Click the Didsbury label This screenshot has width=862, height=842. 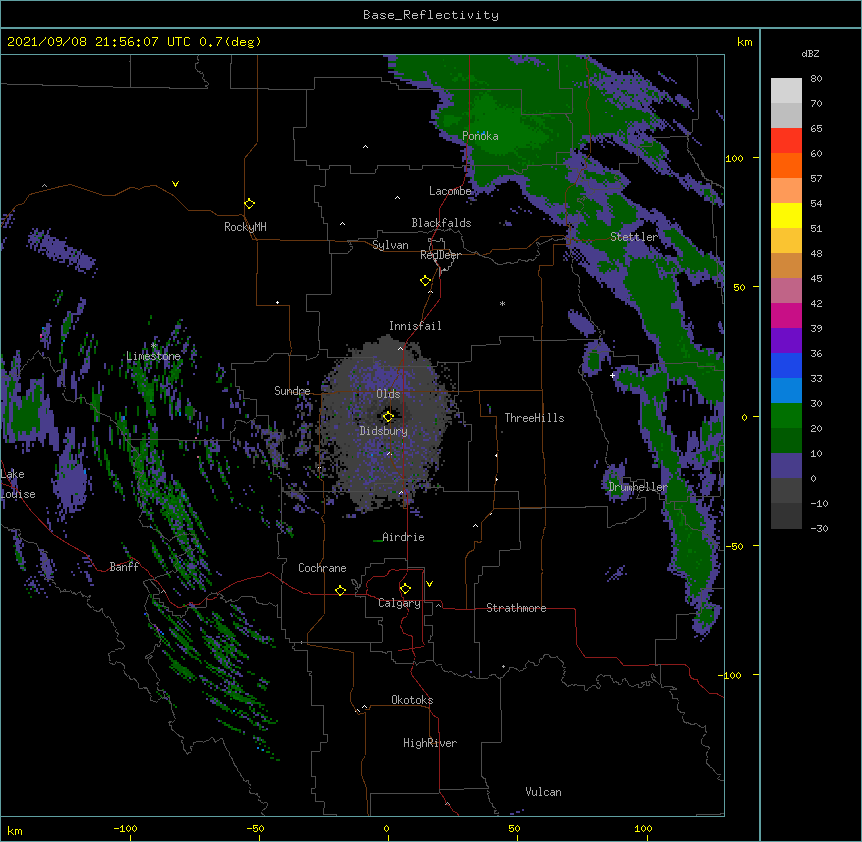click(384, 431)
